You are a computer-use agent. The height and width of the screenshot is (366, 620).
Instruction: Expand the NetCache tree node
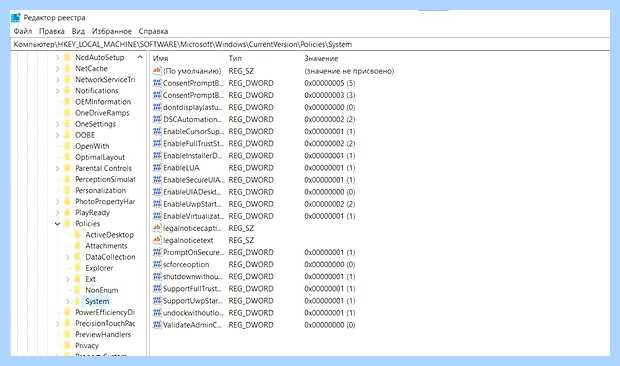[57, 68]
